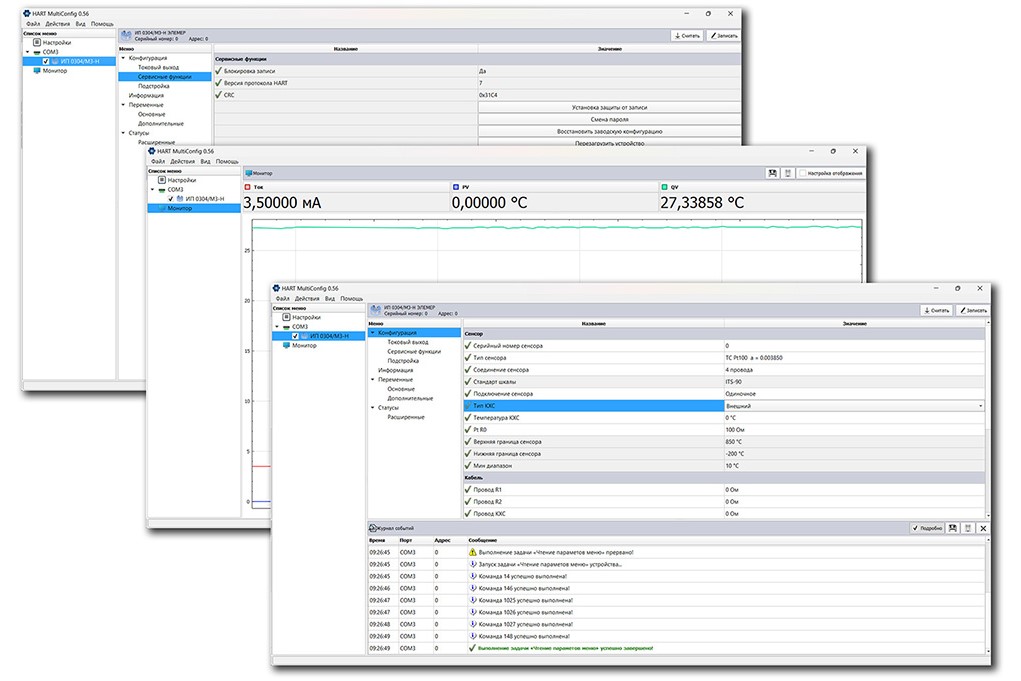1021x681 pixels.
Task: Enable the Настройка отображения checkbox
Action: tap(803, 173)
